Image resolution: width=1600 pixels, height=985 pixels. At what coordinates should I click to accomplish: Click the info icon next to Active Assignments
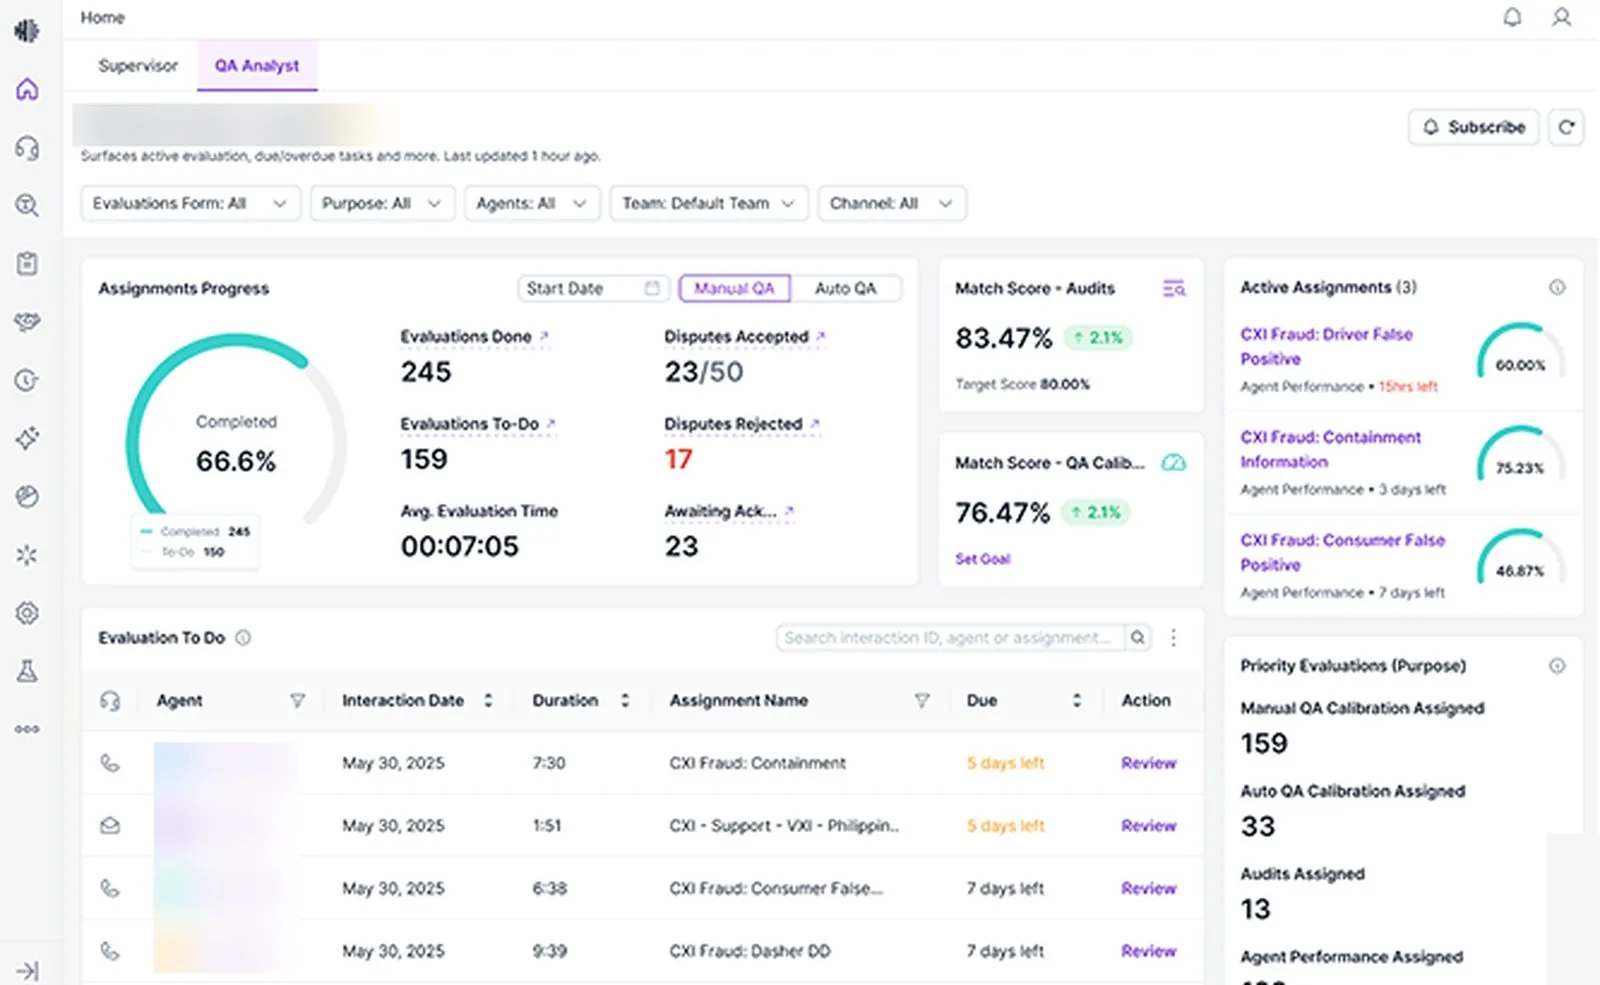[x=1557, y=287]
